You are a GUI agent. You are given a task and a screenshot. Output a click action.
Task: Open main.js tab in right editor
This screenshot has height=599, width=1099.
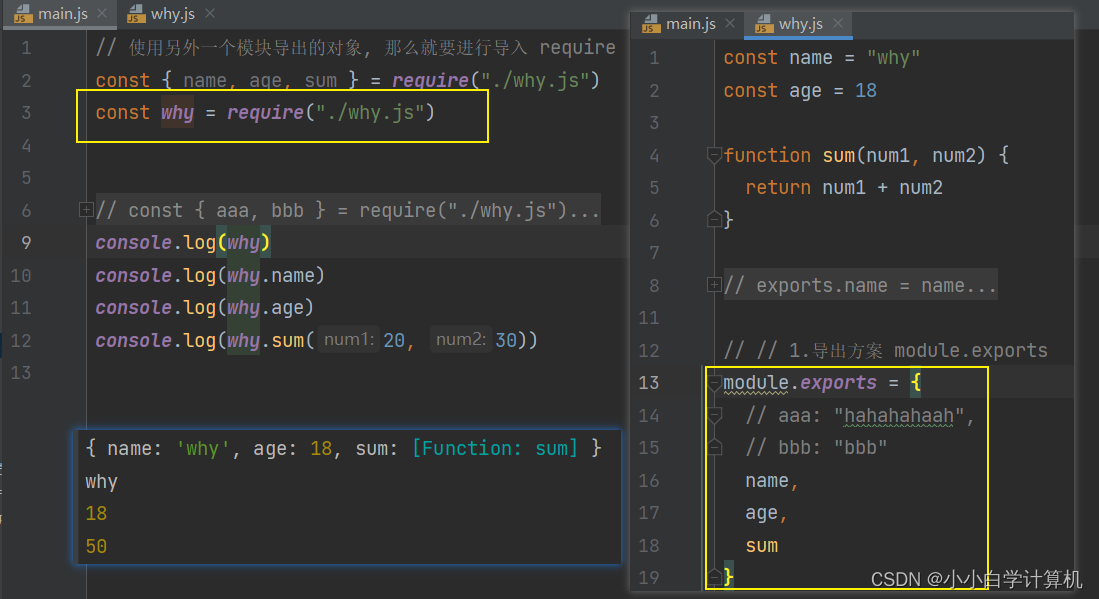click(690, 24)
